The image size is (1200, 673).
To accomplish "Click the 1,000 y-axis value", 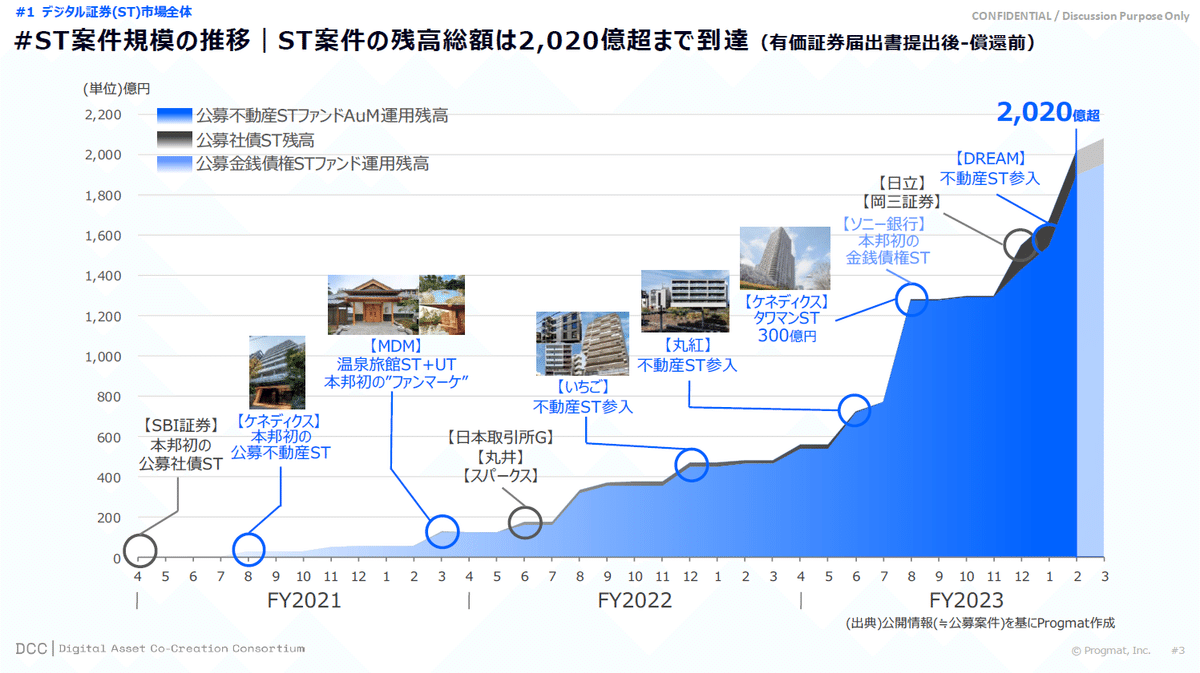I will (103, 356).
